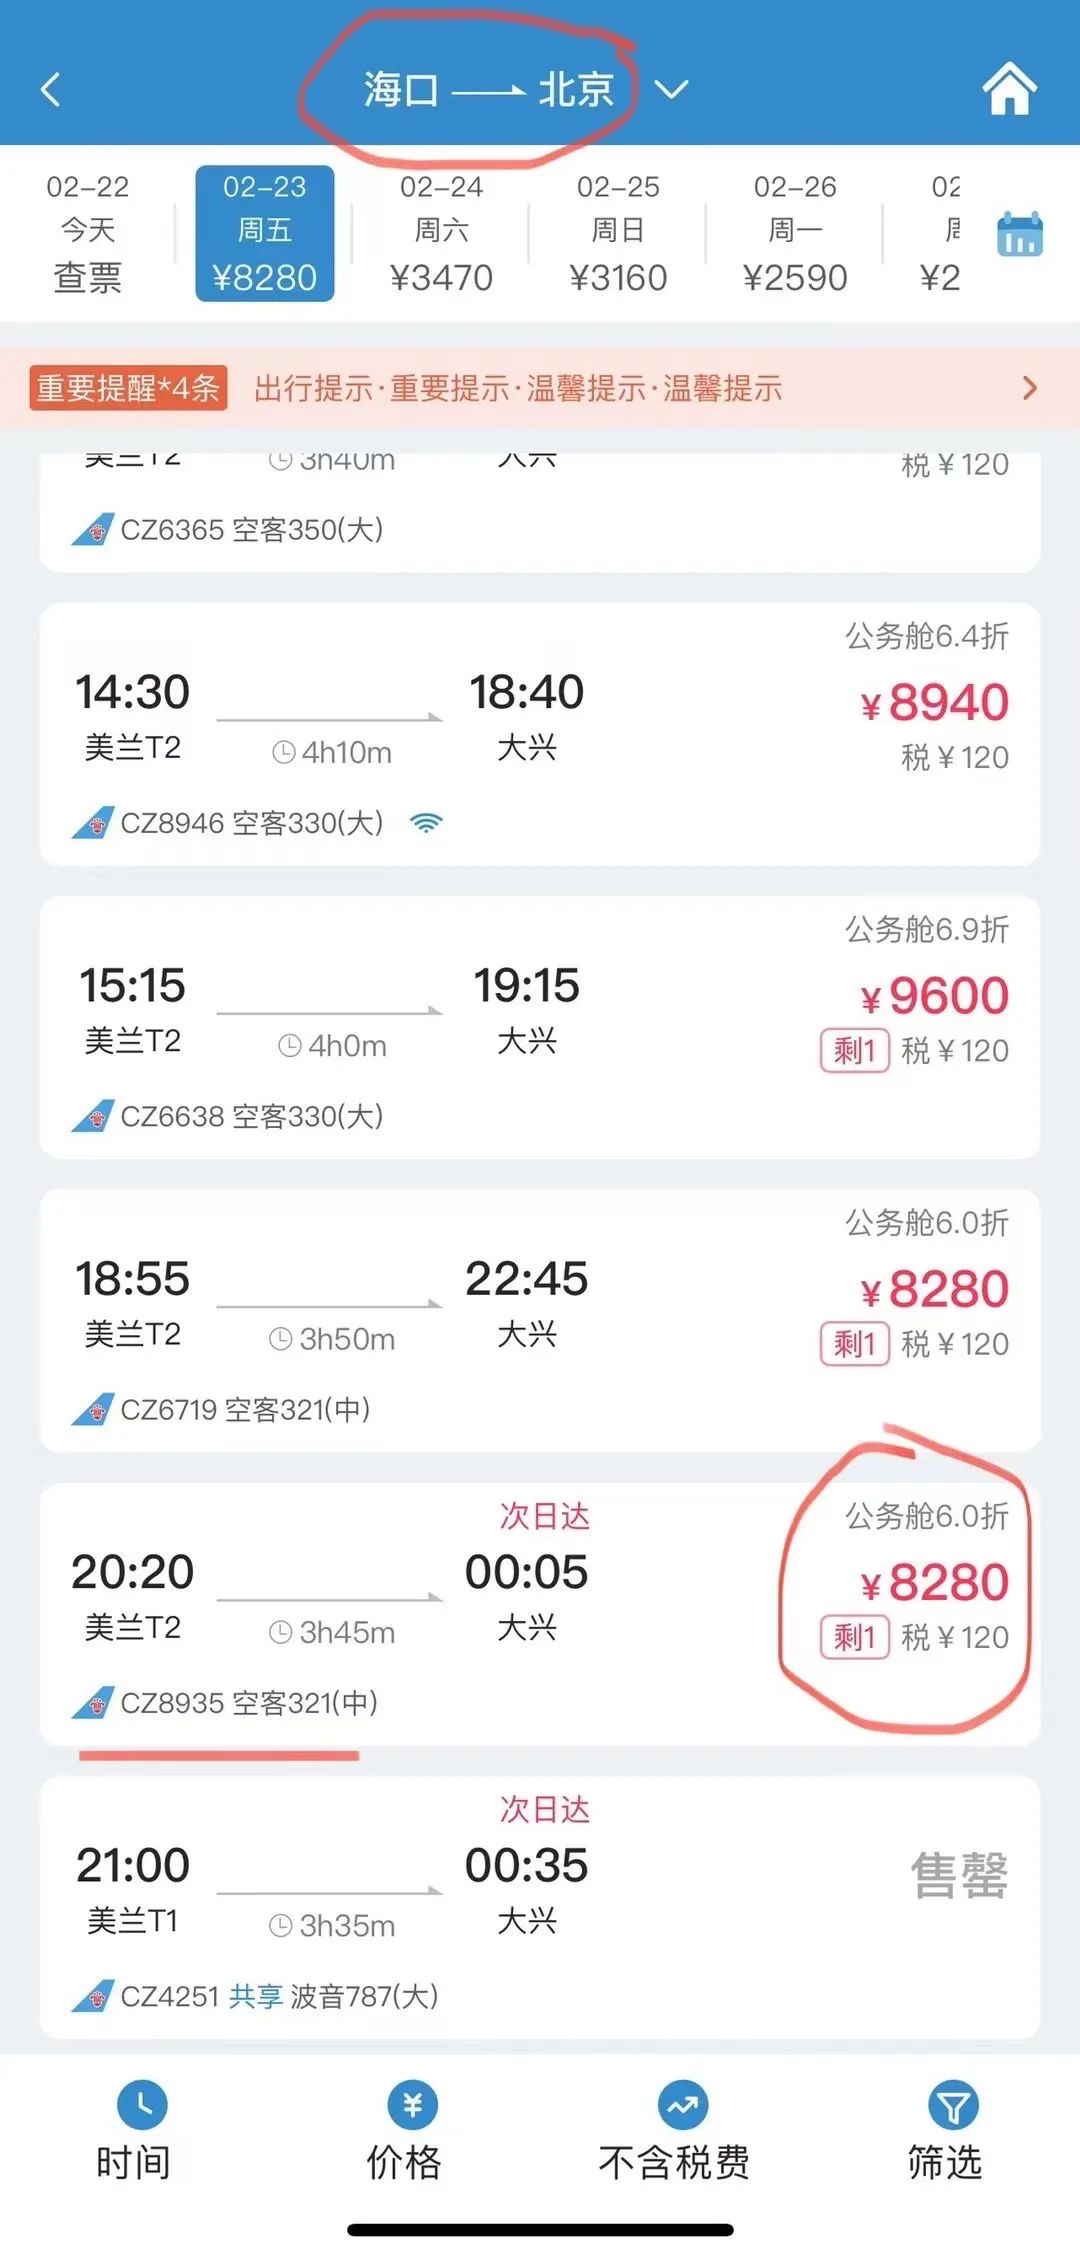Open the calendar date picker icon
1080x2254 pixels.
pos(1019,235)
